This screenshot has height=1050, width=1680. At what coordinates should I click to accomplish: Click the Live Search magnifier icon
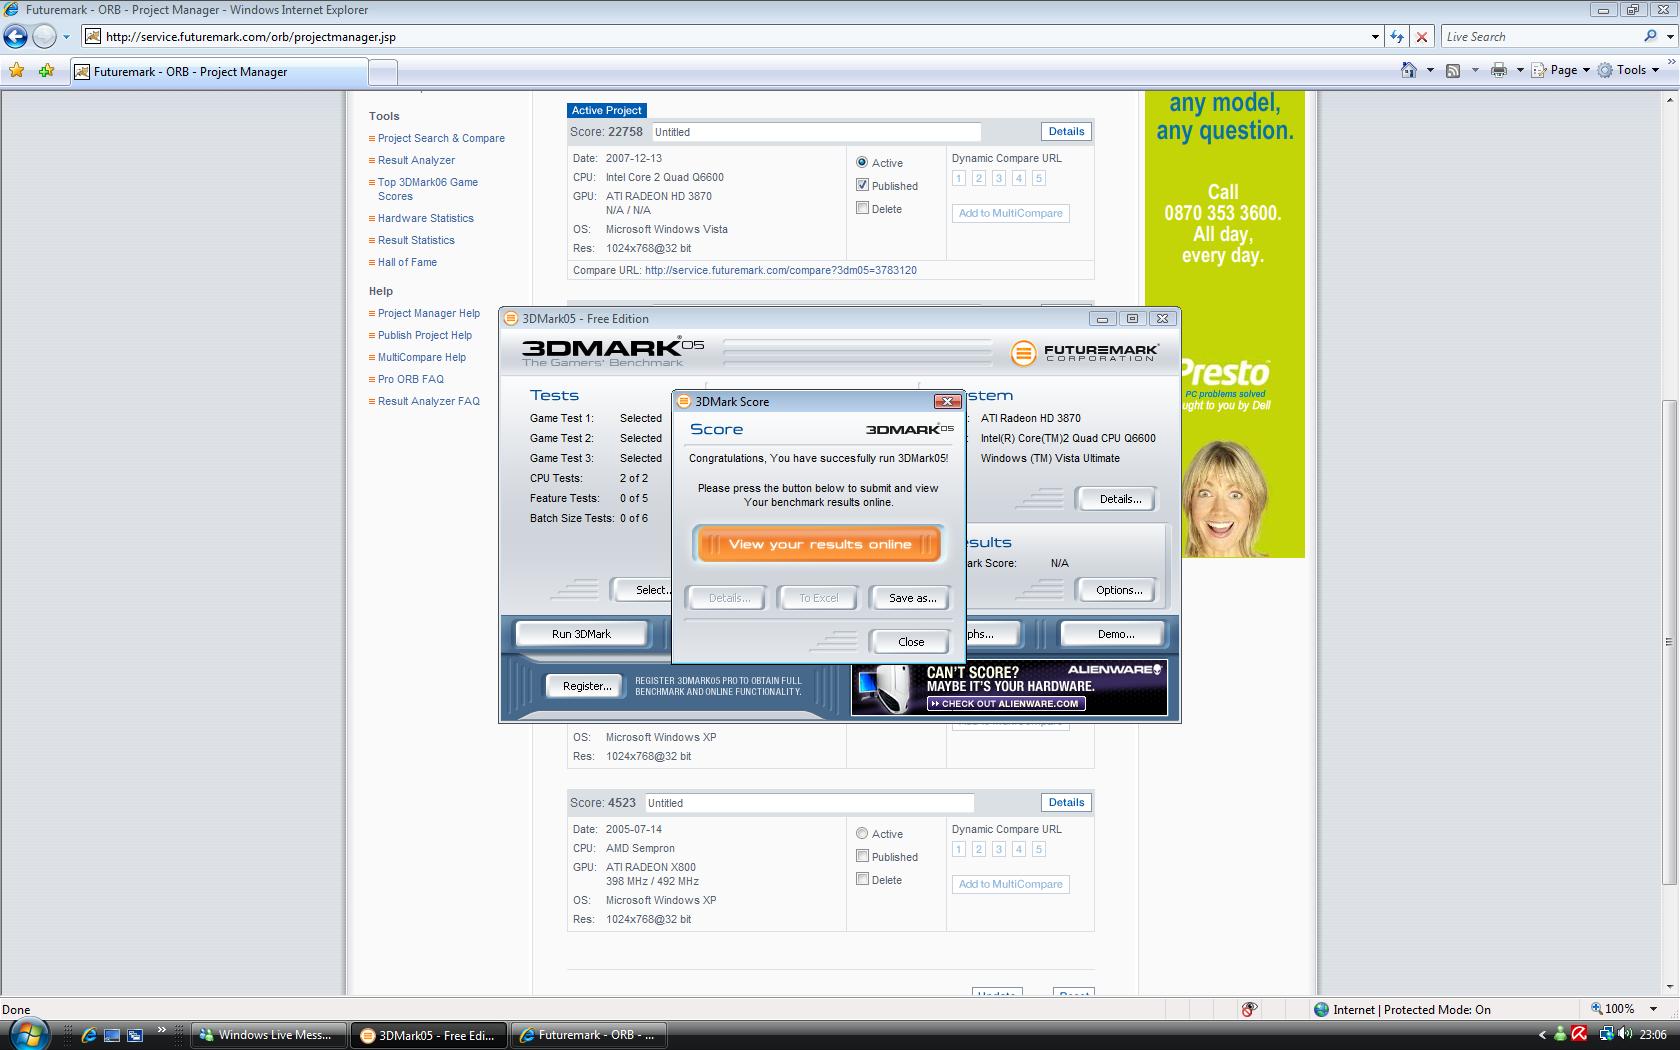tap(1650, 37)
